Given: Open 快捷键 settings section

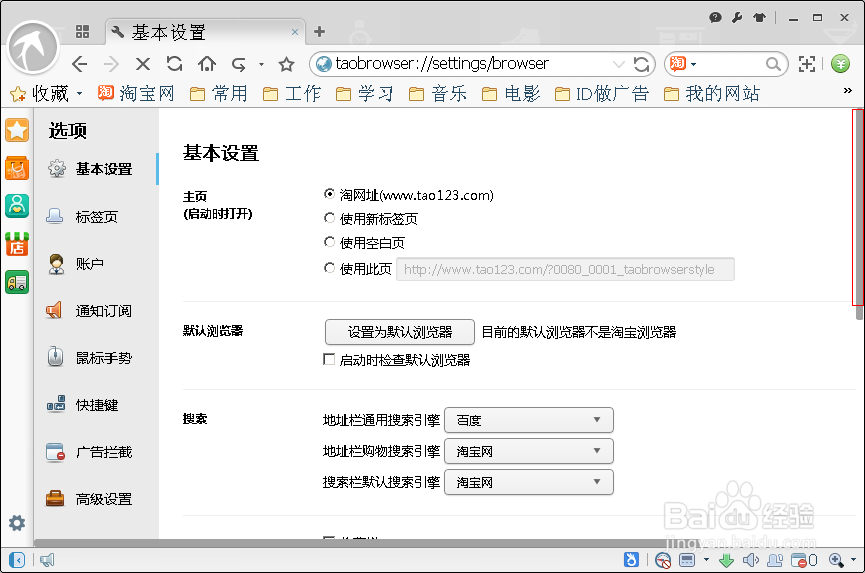Looking at the screenshot, I should tap(97, 405).
